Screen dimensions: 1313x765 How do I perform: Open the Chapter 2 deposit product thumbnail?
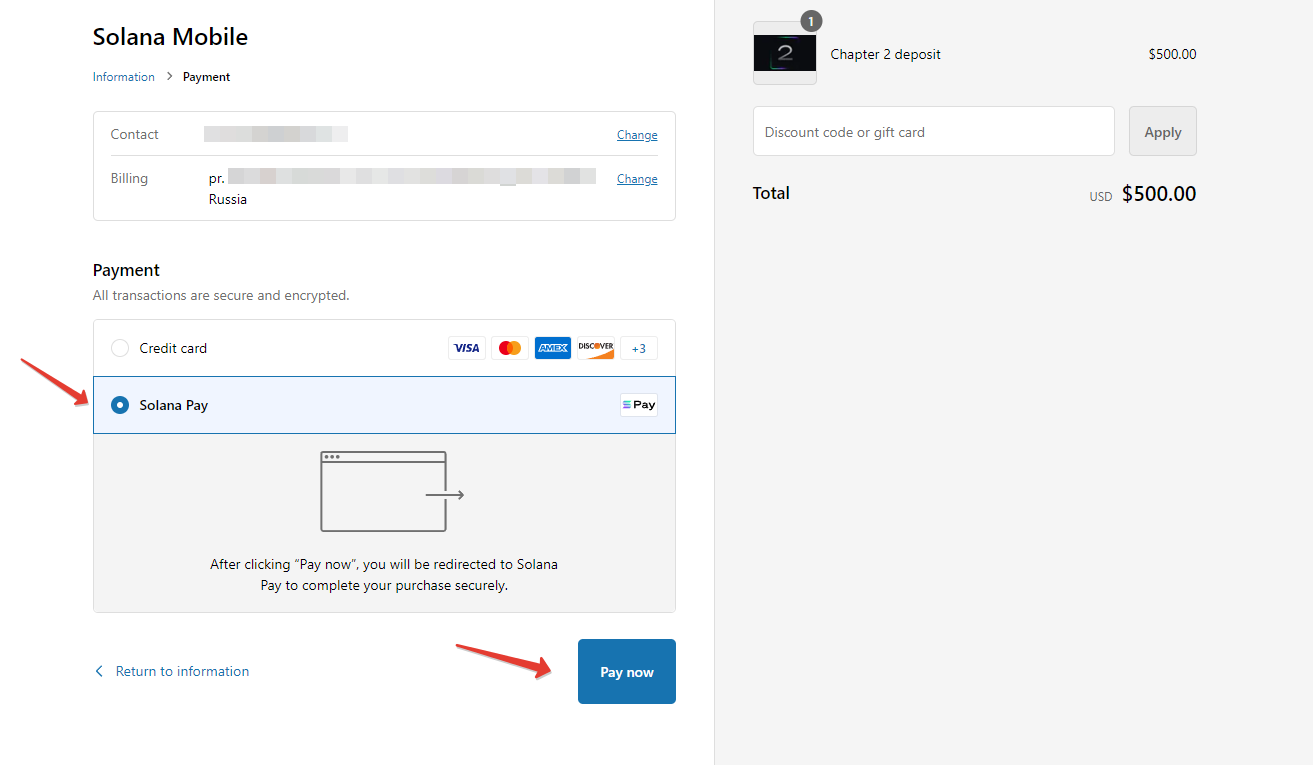click(785, 53)
